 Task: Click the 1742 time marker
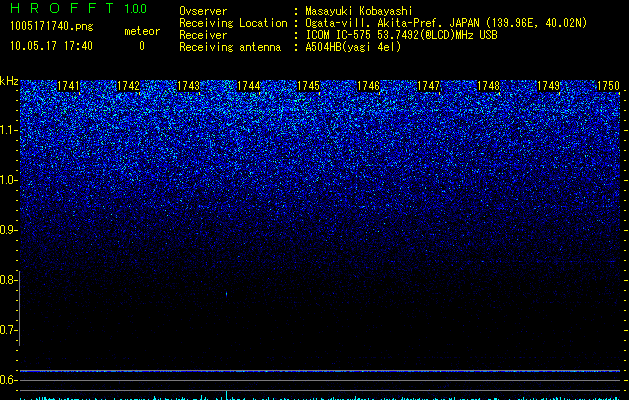tap(128, 86)
